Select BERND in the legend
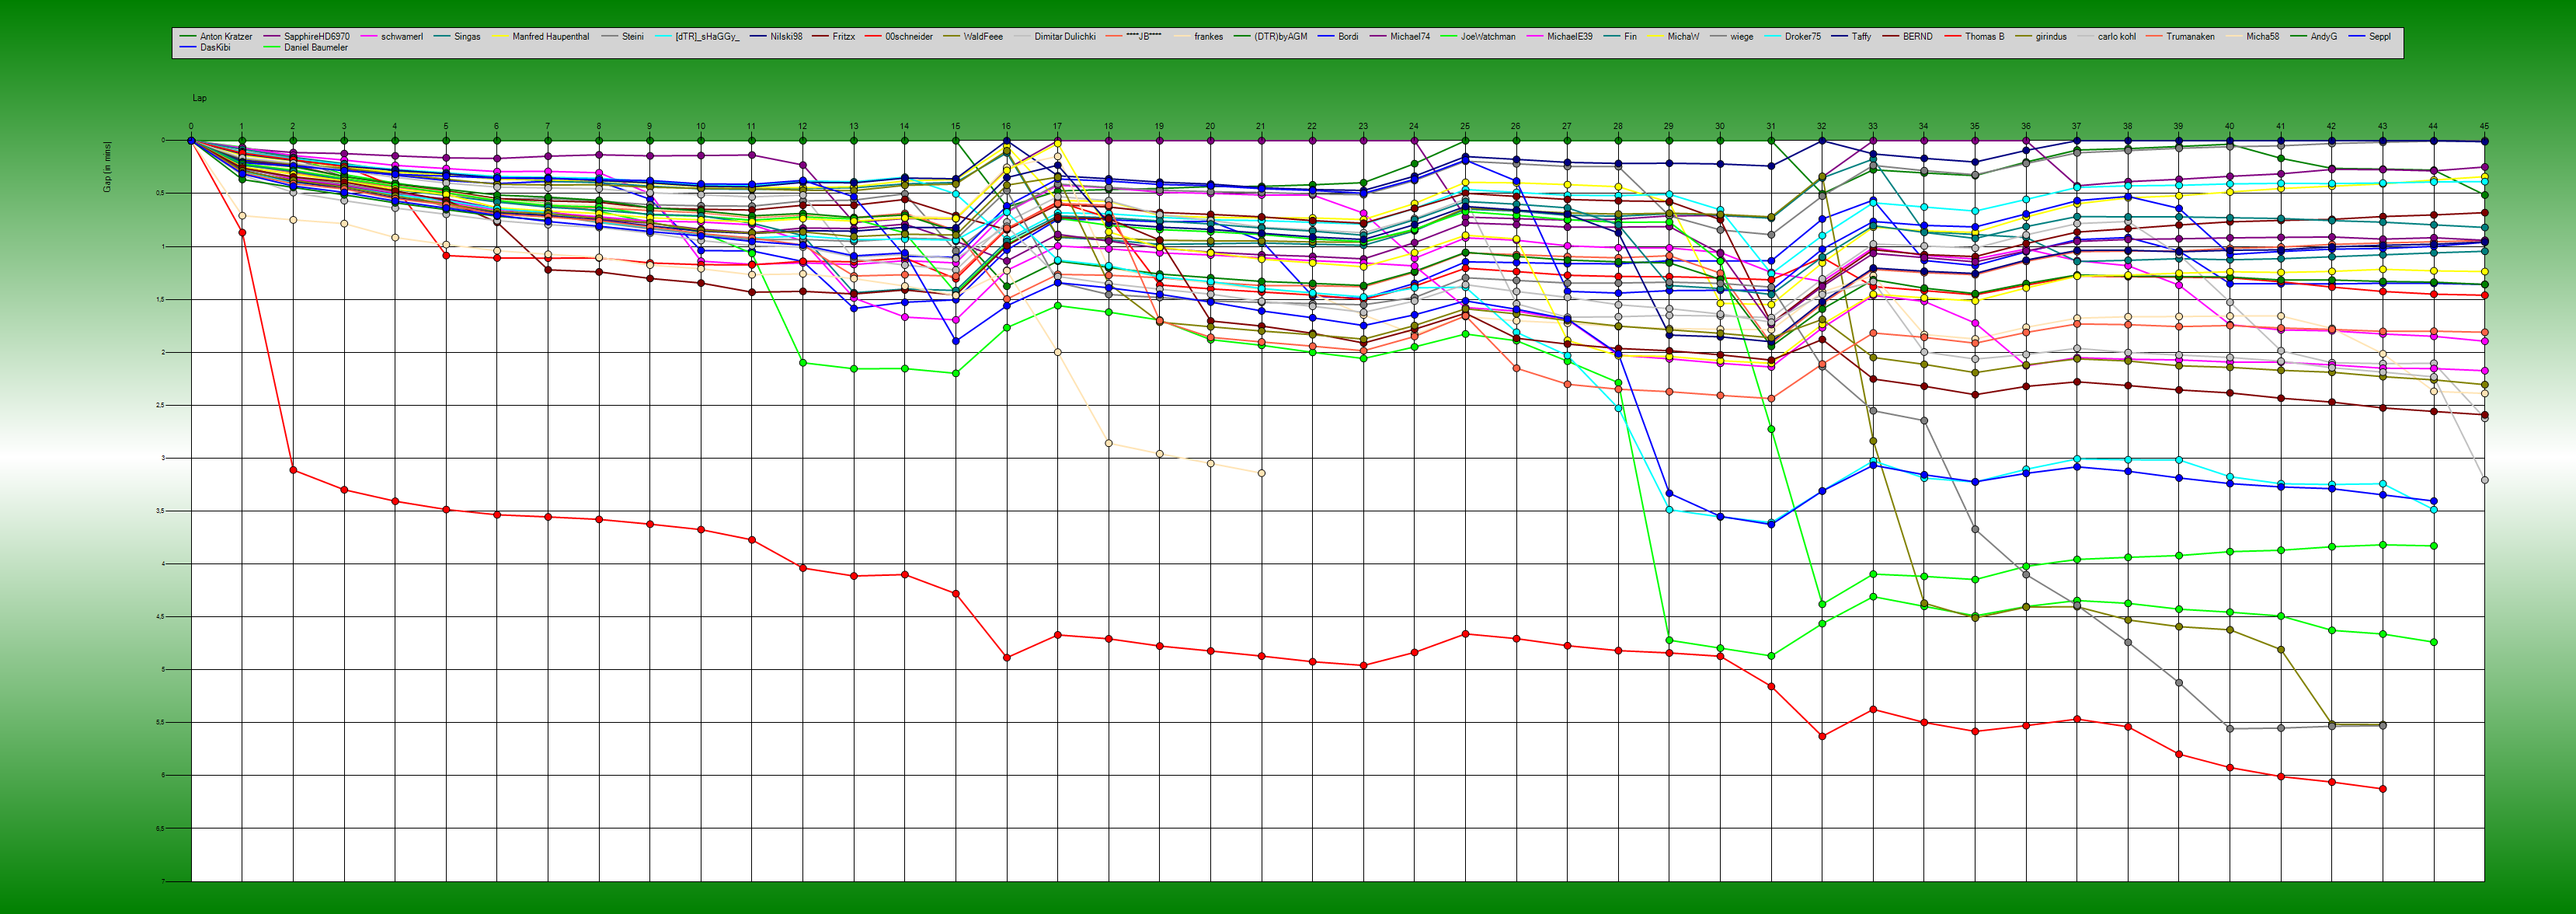 tap(1917, 37)
